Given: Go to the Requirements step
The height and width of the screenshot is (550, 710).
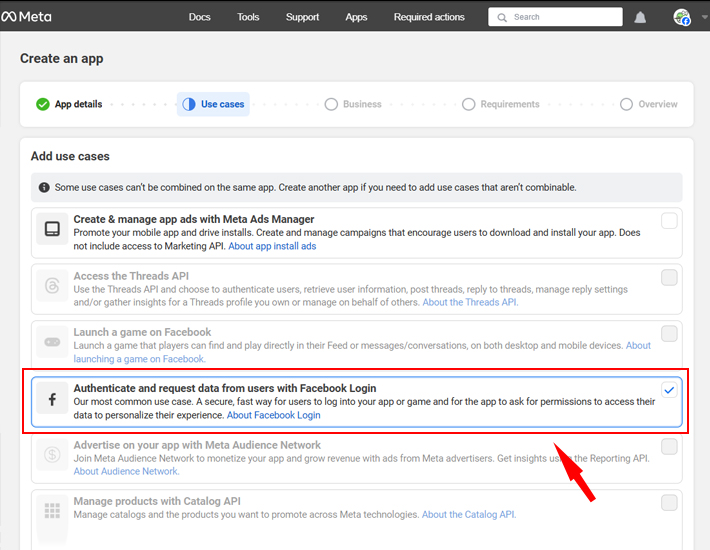Looking at the screenshot, I should [501, 104].
